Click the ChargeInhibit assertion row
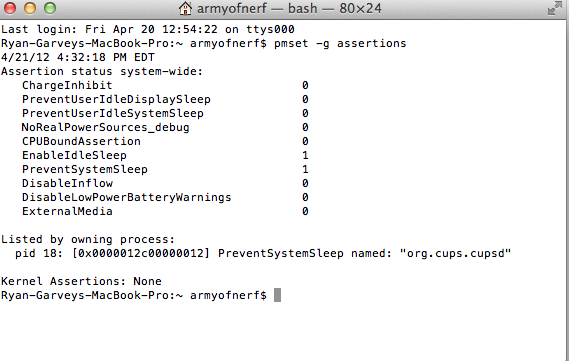The image size is (569, 361). pos(165,85)
